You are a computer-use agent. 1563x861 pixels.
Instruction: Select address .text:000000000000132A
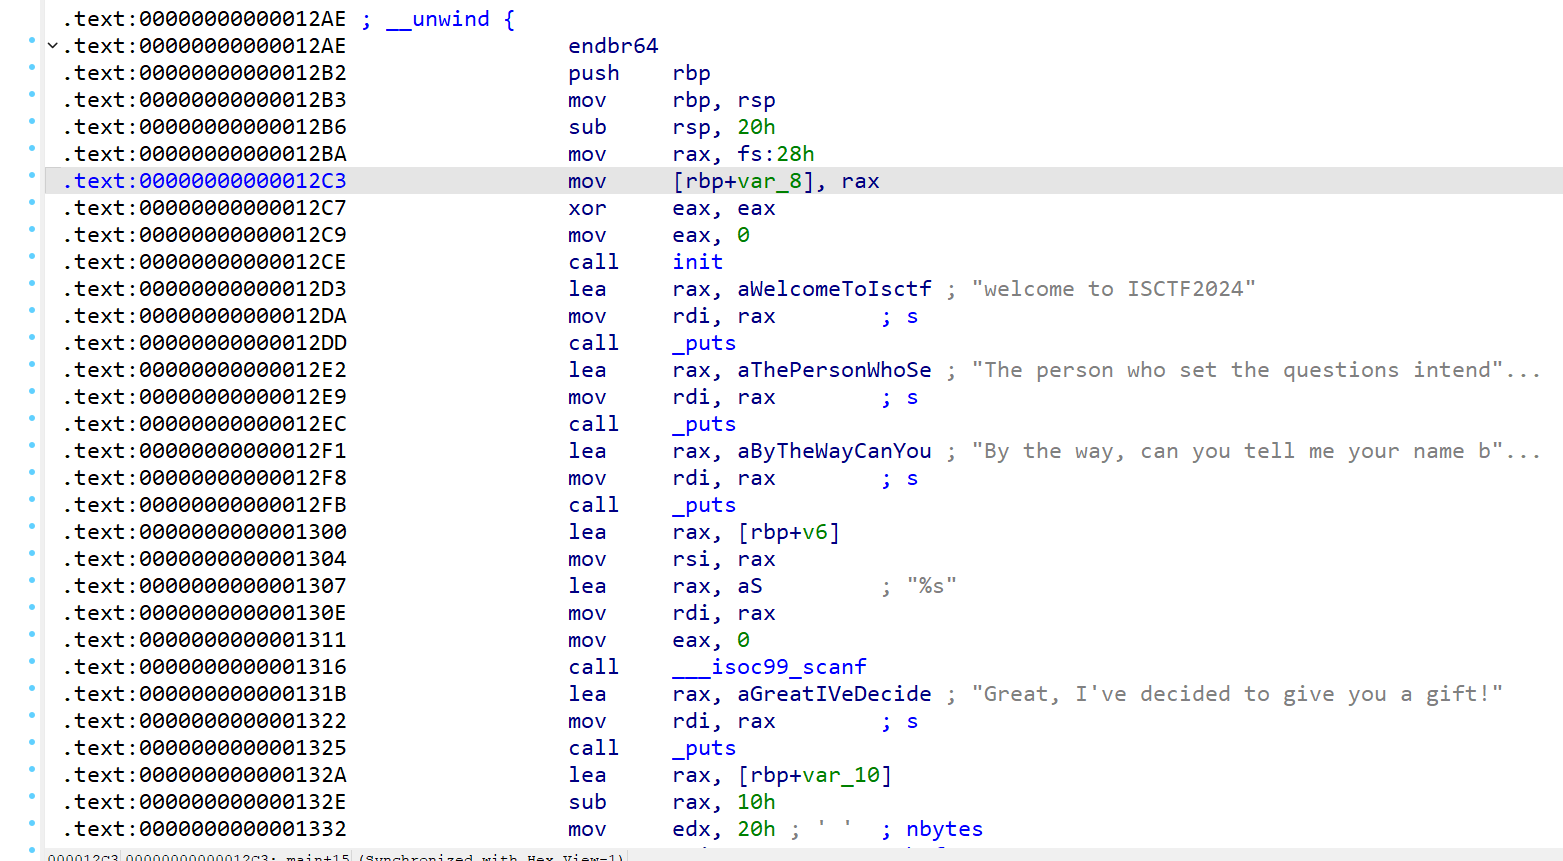coord(204,775)
